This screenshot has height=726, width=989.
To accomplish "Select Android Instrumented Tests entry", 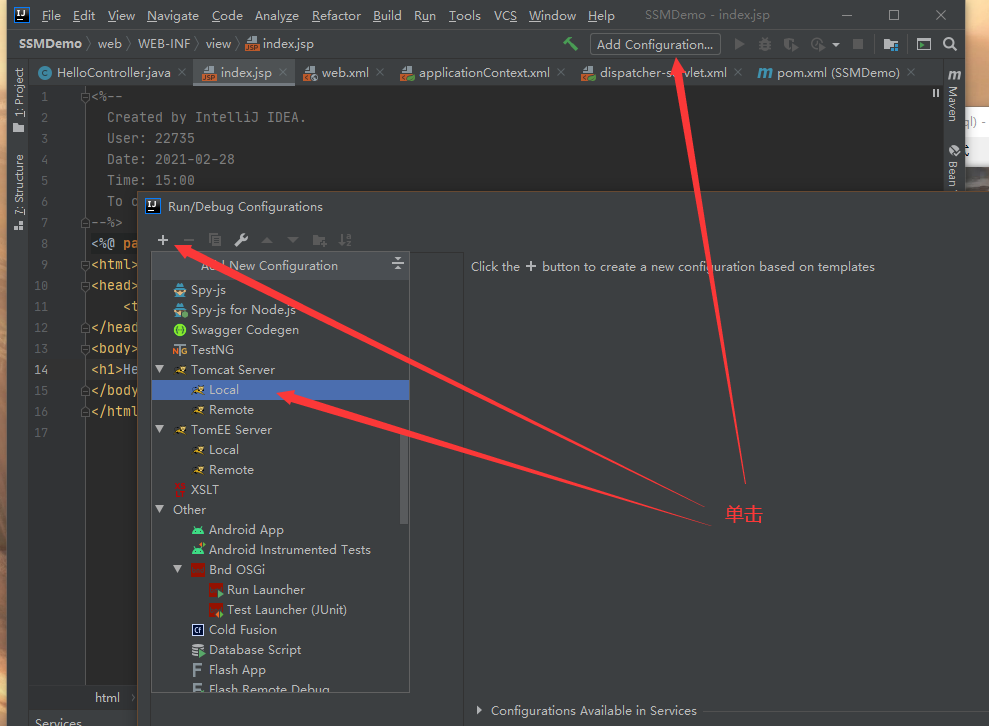I will click(x=280, y=550).
